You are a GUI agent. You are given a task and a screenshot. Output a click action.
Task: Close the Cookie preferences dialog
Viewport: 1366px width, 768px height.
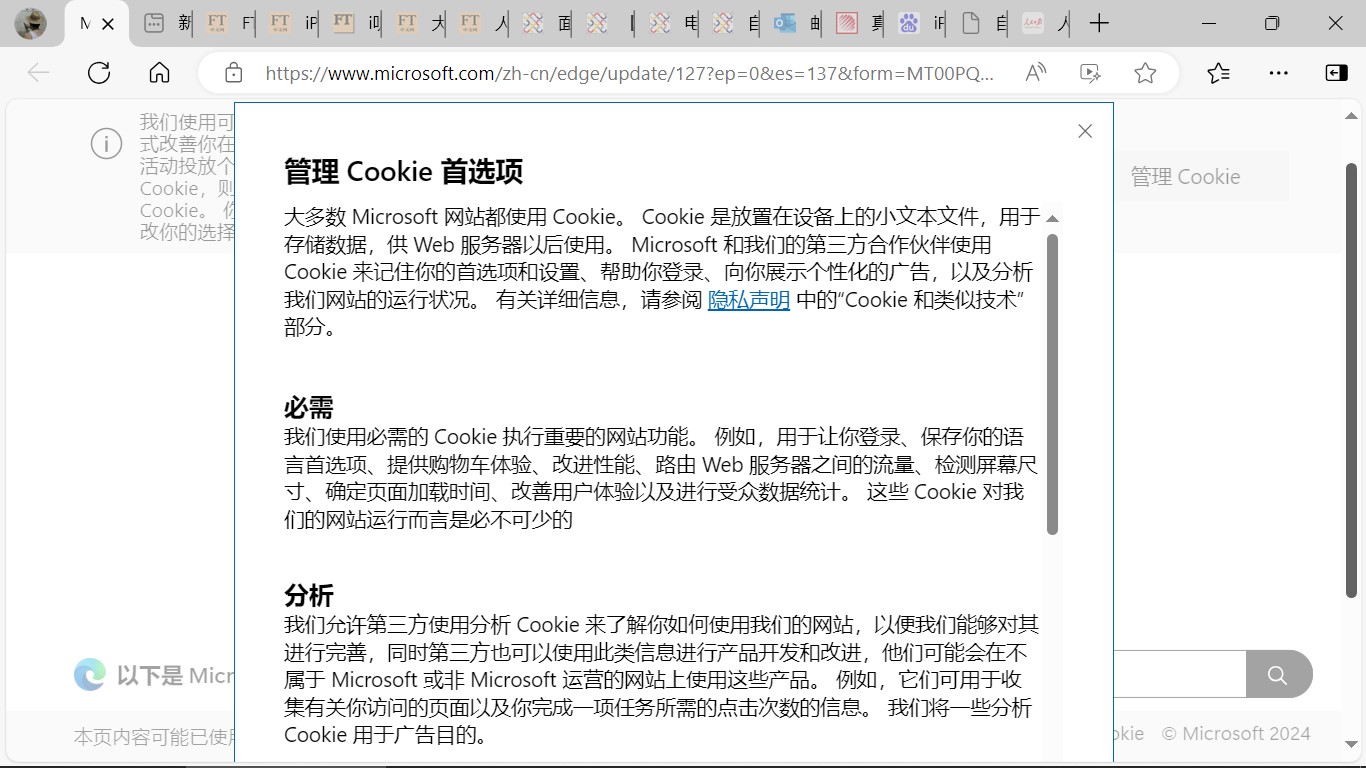pos(1085,131)
